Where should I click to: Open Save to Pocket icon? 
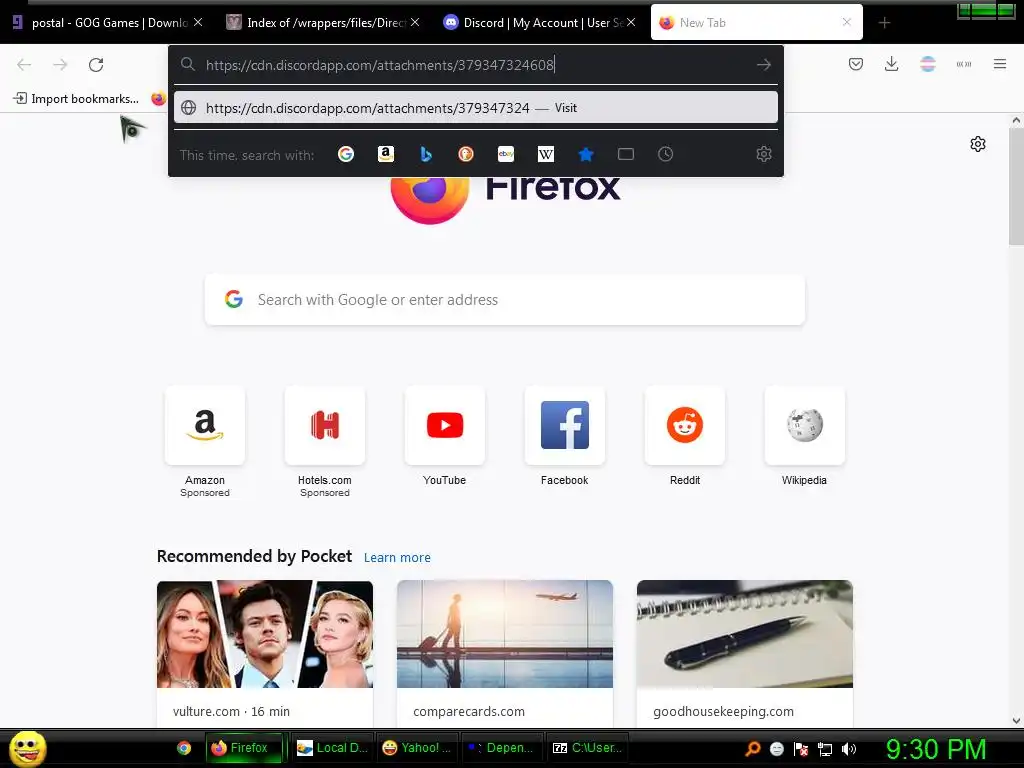(x=856, y=64)
